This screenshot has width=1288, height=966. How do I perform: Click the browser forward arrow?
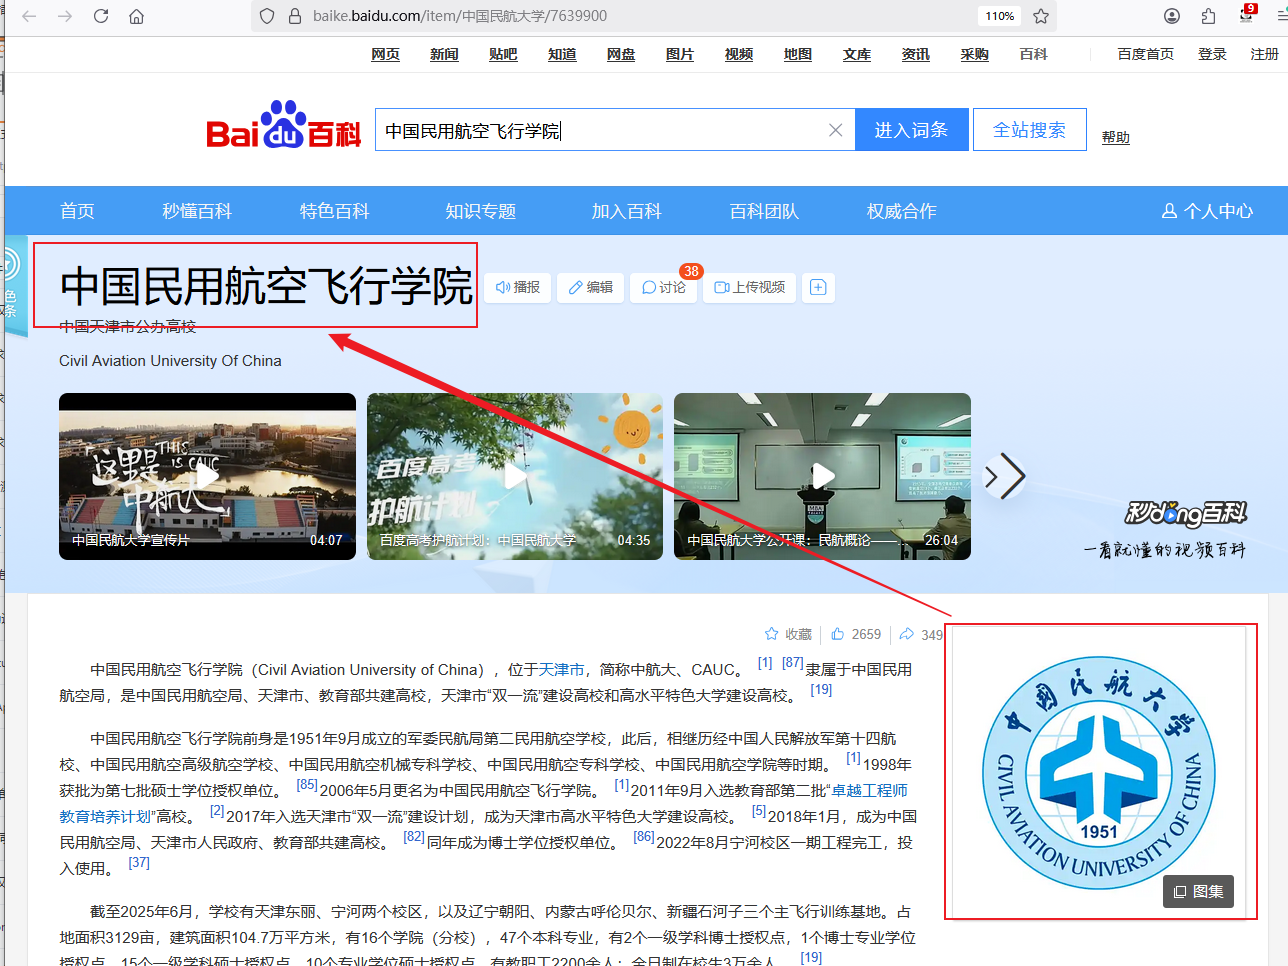(x=65, y=16)
